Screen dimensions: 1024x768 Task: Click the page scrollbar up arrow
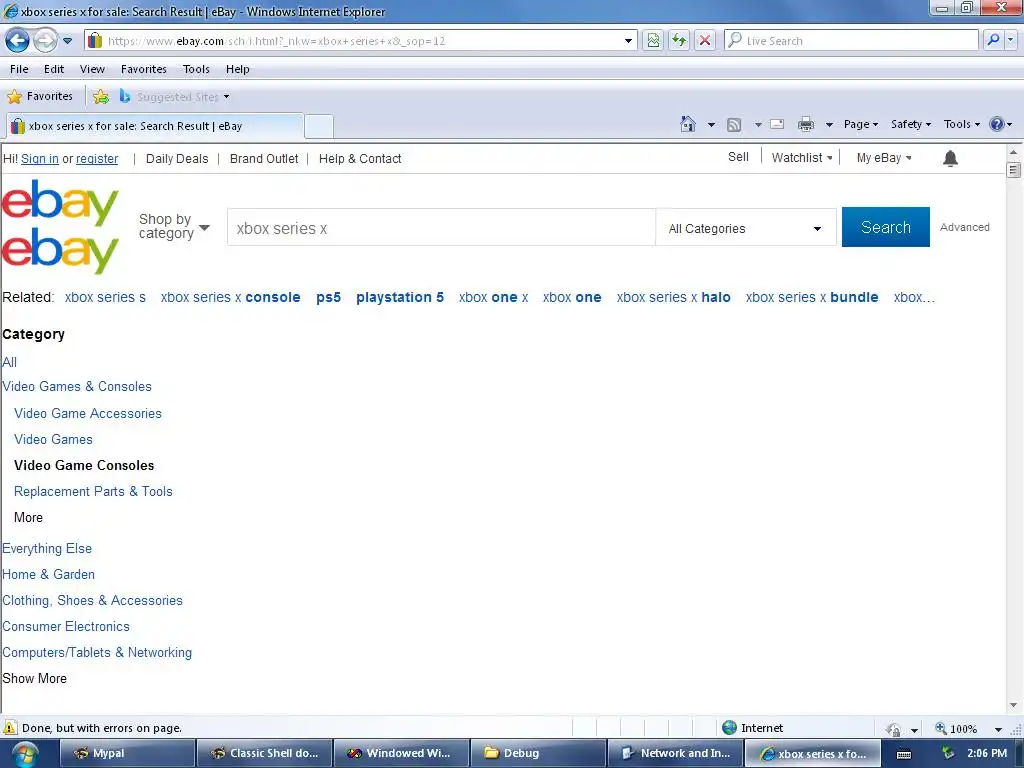pyautogui.click(x=1013, y=152)
